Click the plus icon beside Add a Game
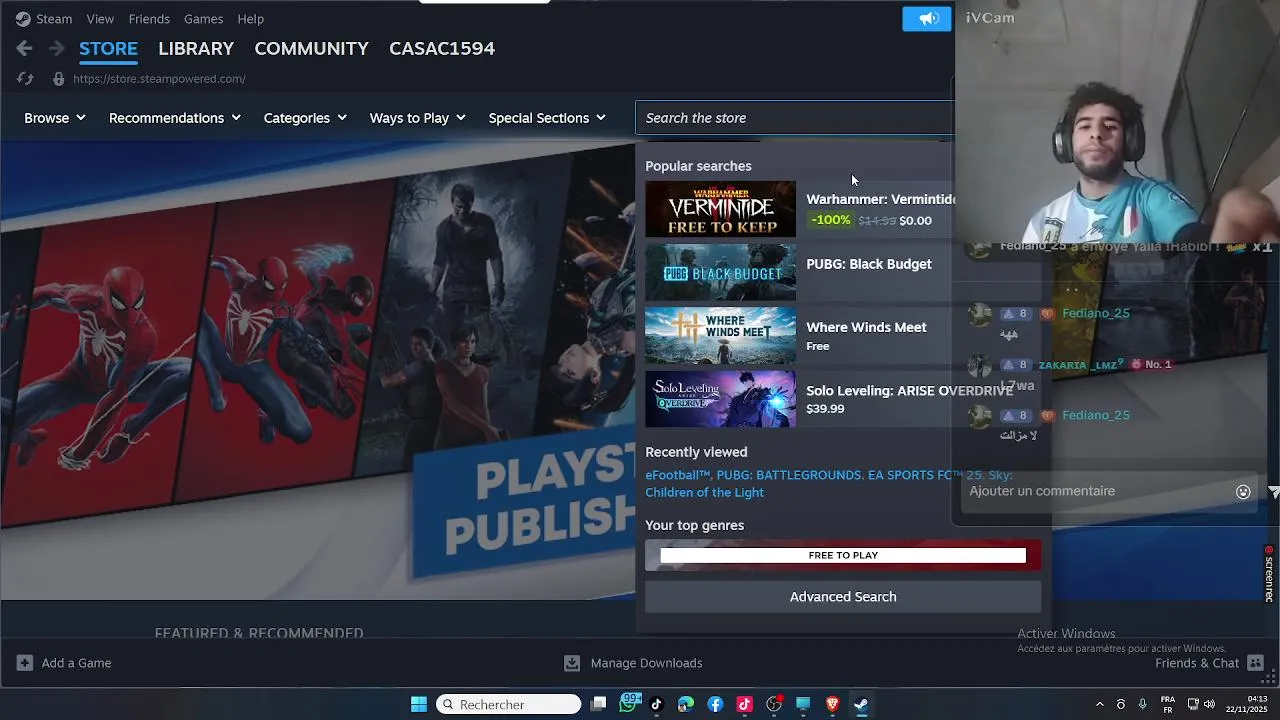This screenshot has height=720, width=1280. [25, 663]
